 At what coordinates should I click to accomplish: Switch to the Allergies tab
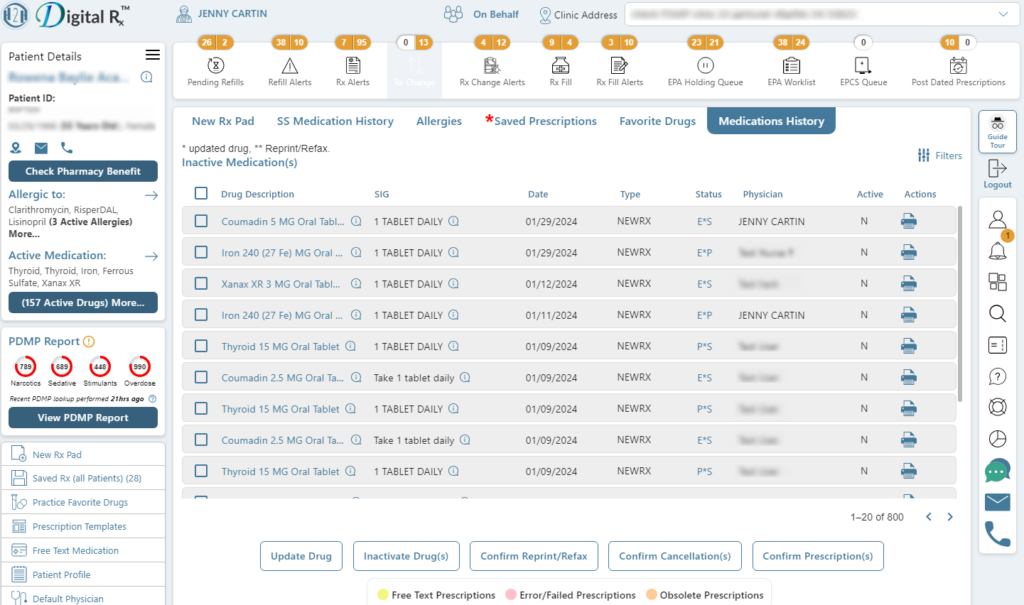[439, 121]
